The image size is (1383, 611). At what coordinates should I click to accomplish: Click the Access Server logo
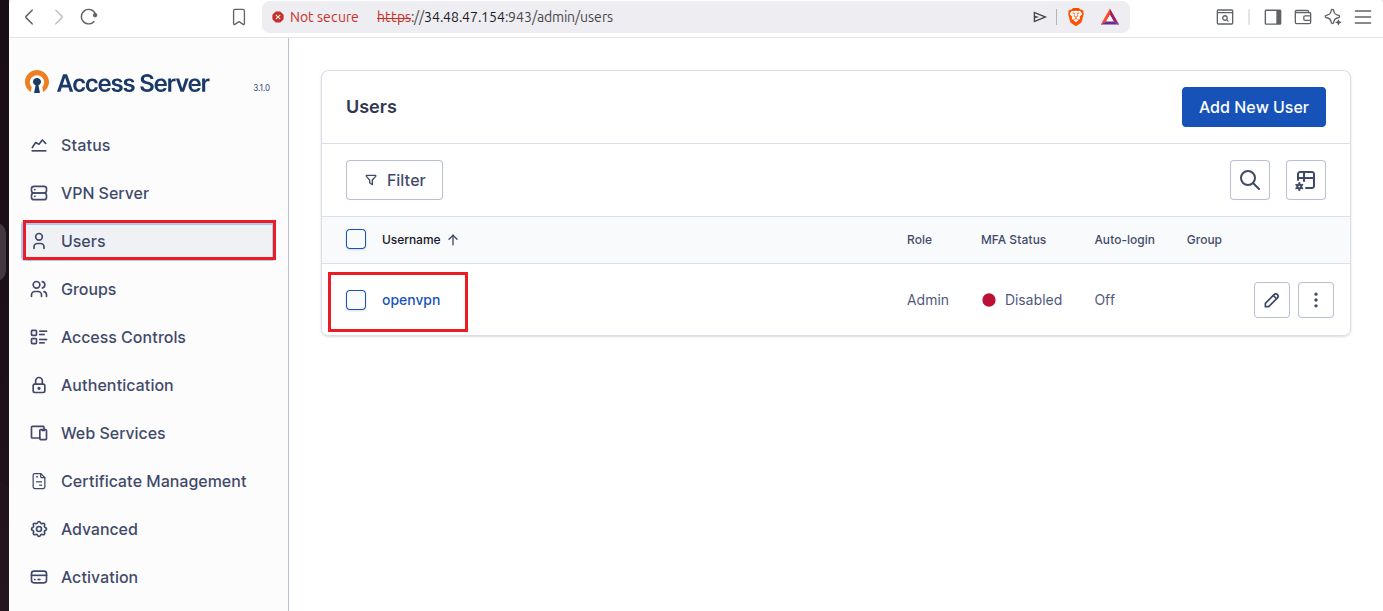117,83
